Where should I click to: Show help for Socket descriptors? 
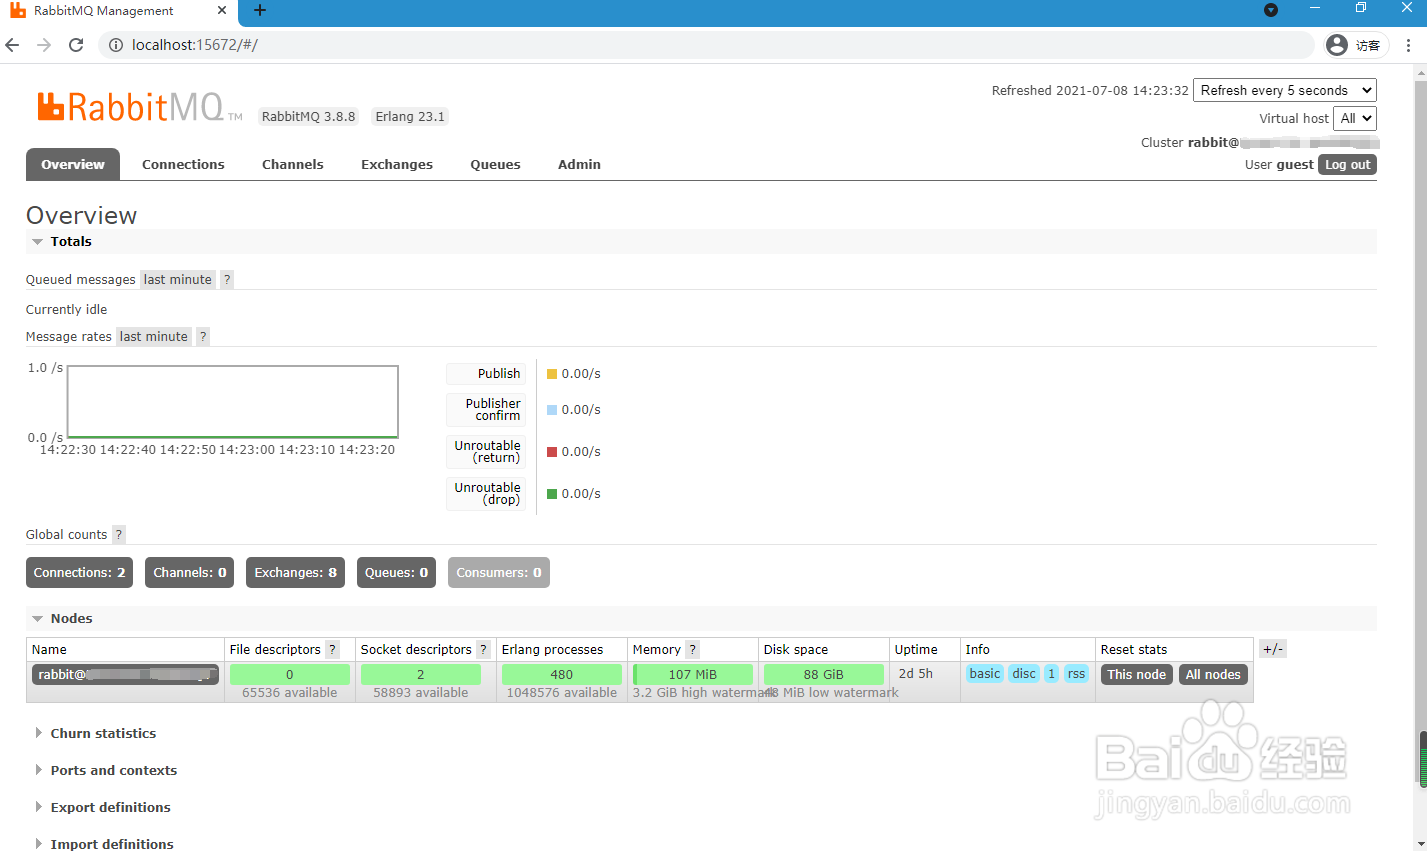coord(484,650)
